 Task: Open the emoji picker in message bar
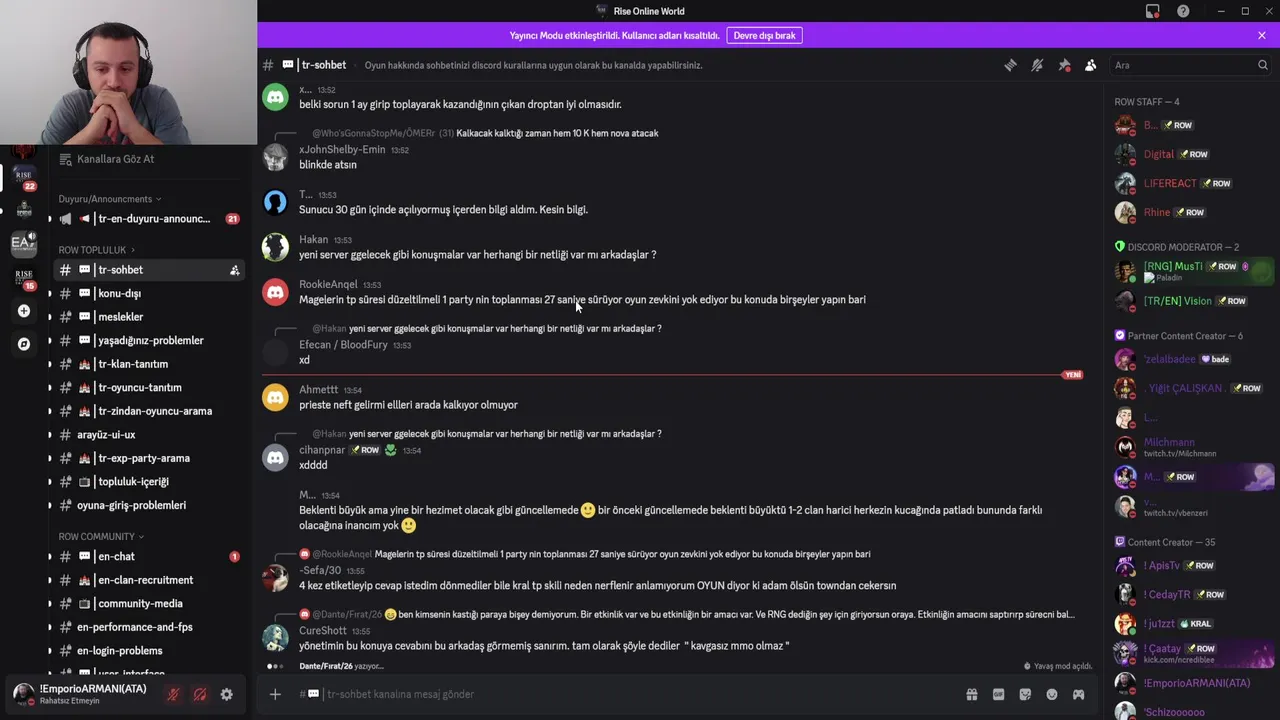1052,694
